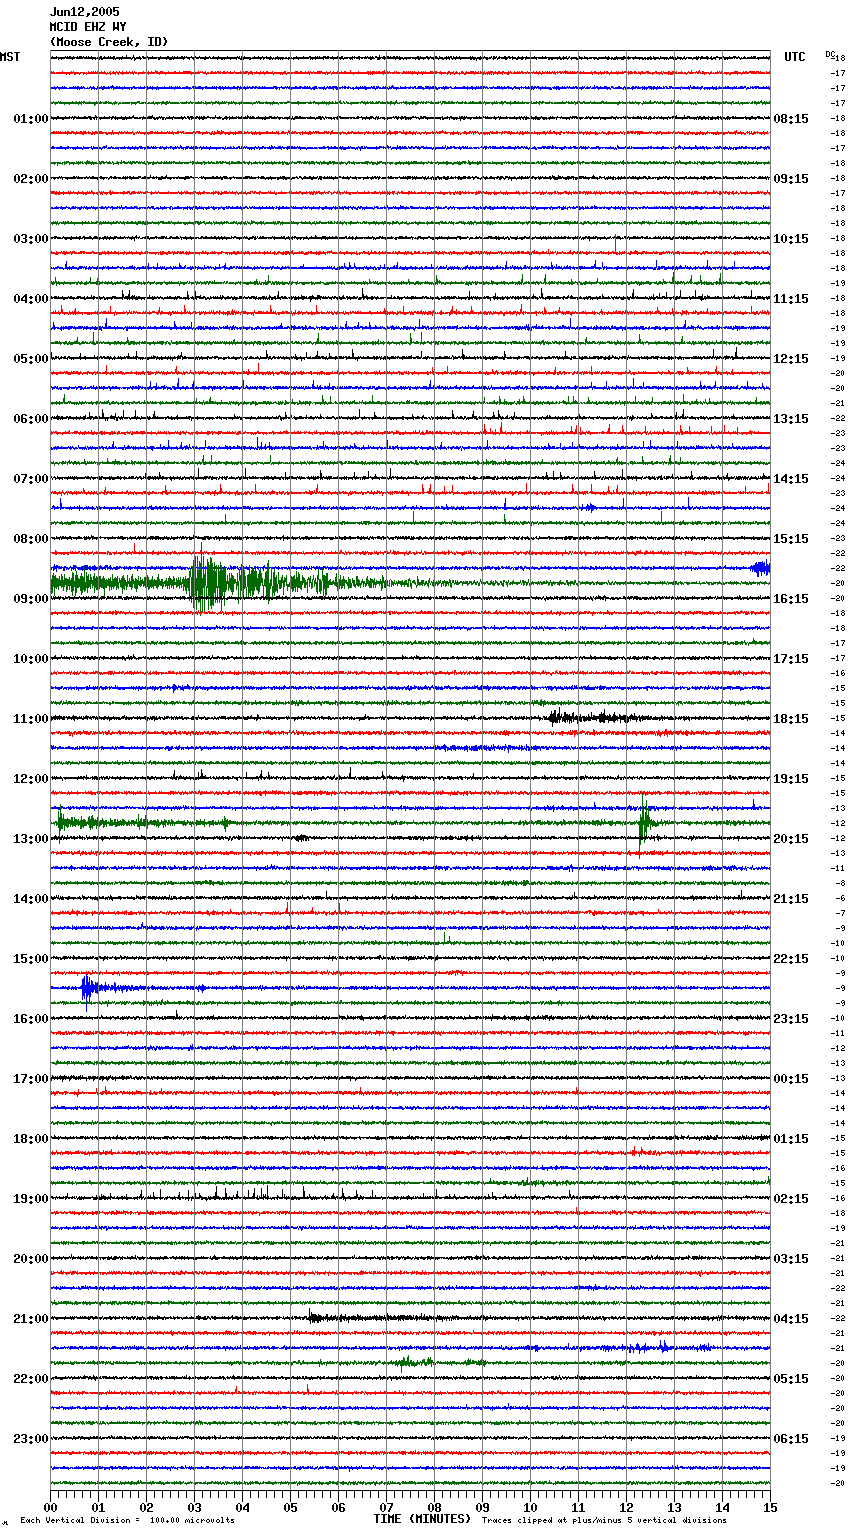Click the 13:15 UTC time label
The height and width of the screenshot is (1534, 850).
click(x=791, y=419)
